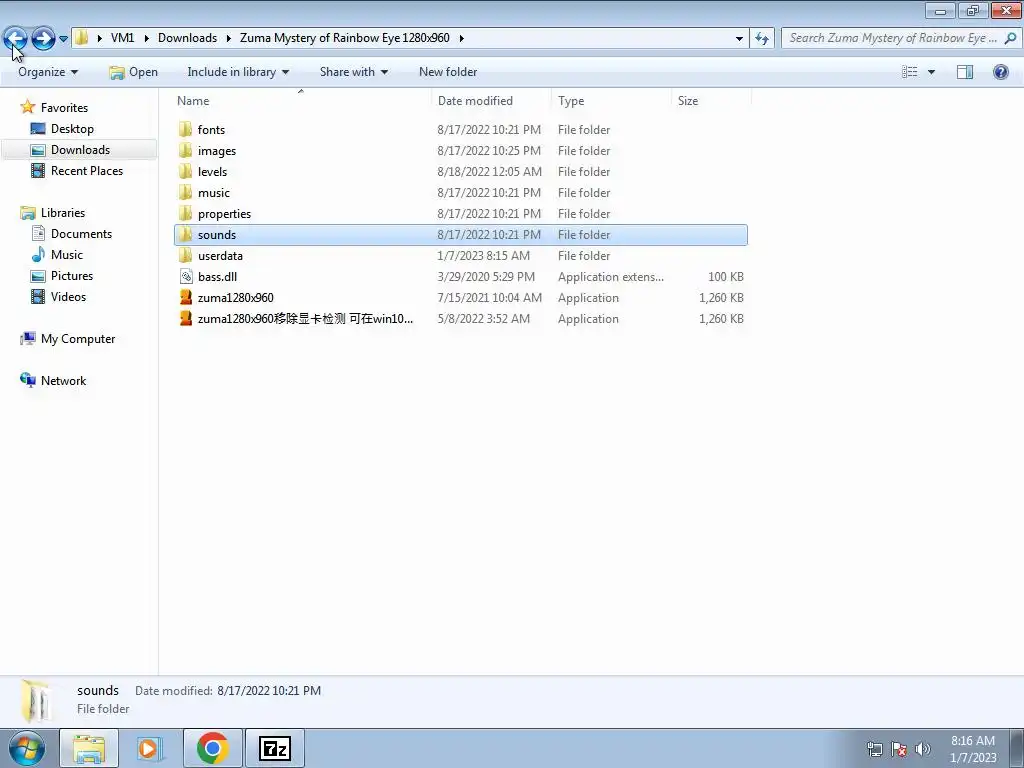Expand arrow after Zuma Mystery breadcrumb
The width and height of the screenshot is (1024, 768).
[462, 38]
